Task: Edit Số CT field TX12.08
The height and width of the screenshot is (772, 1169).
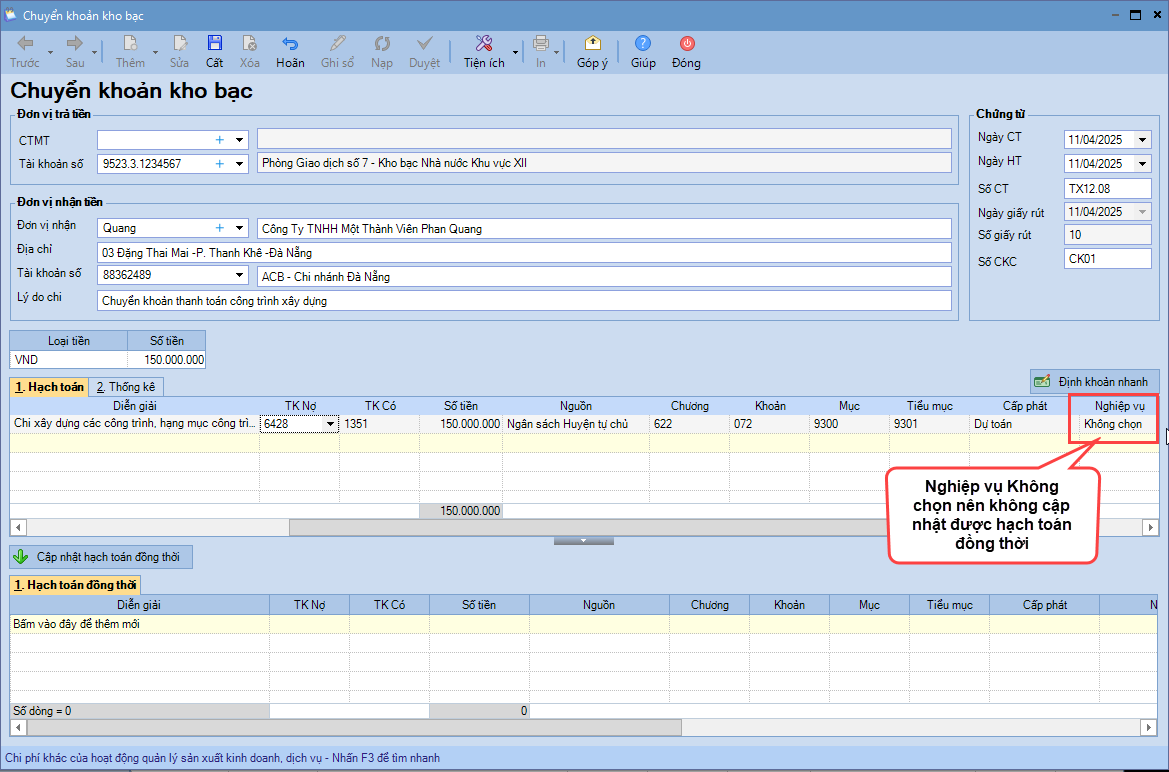Action: click(1107, 188)
